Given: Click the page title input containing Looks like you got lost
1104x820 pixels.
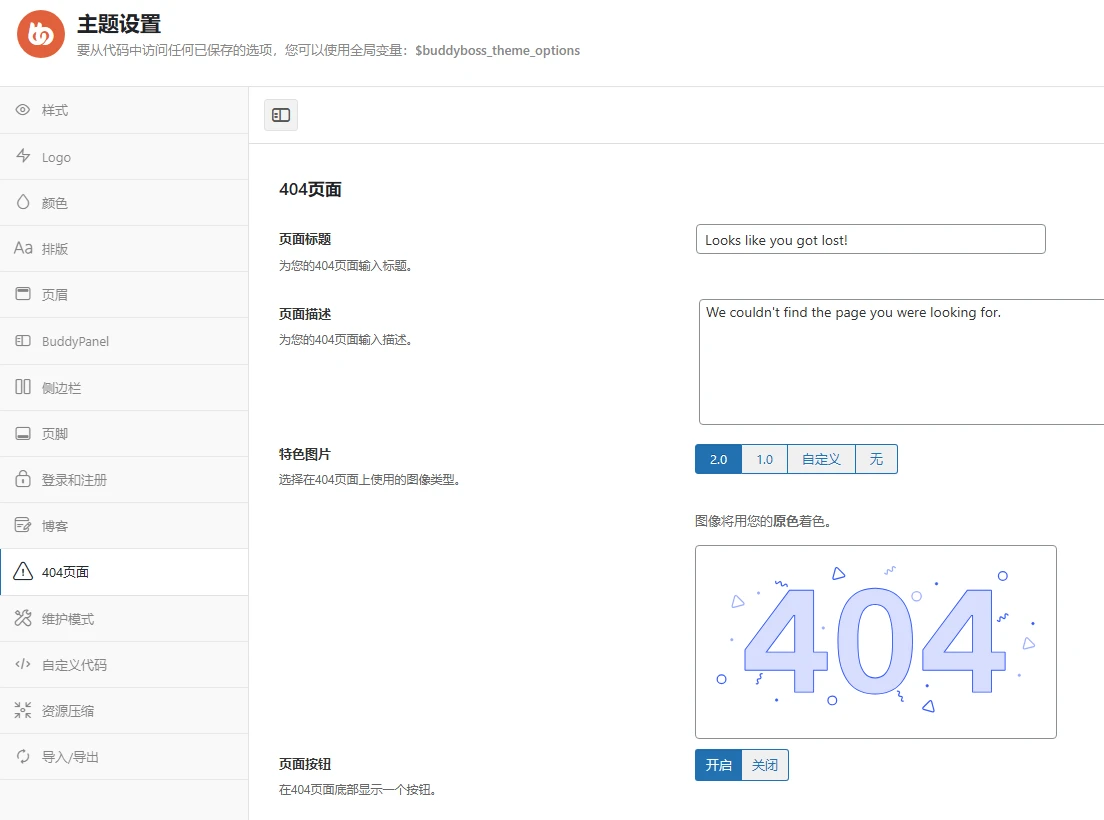Looking at the screenshot, I should coord(870,239).
